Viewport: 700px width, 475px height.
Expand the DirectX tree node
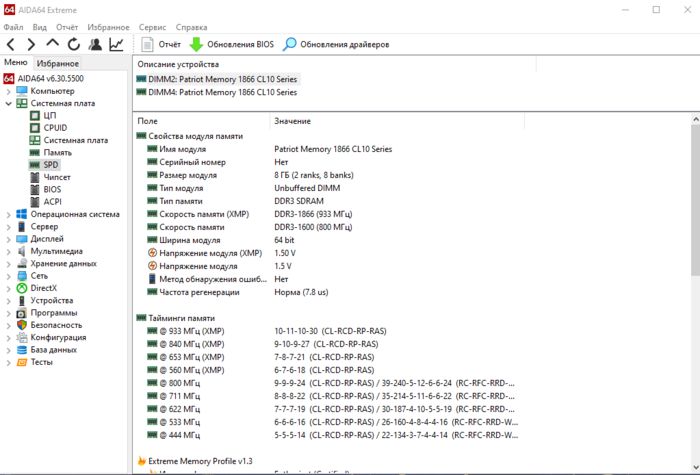point(8,288)
